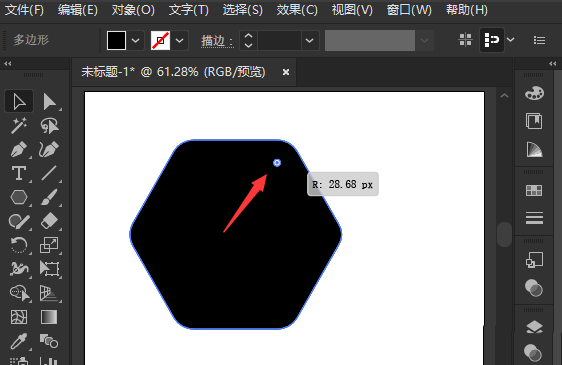This screenshot has width=562, height=365.
Task: Click the black fill color swatch
Action: [x=116, y=40]
